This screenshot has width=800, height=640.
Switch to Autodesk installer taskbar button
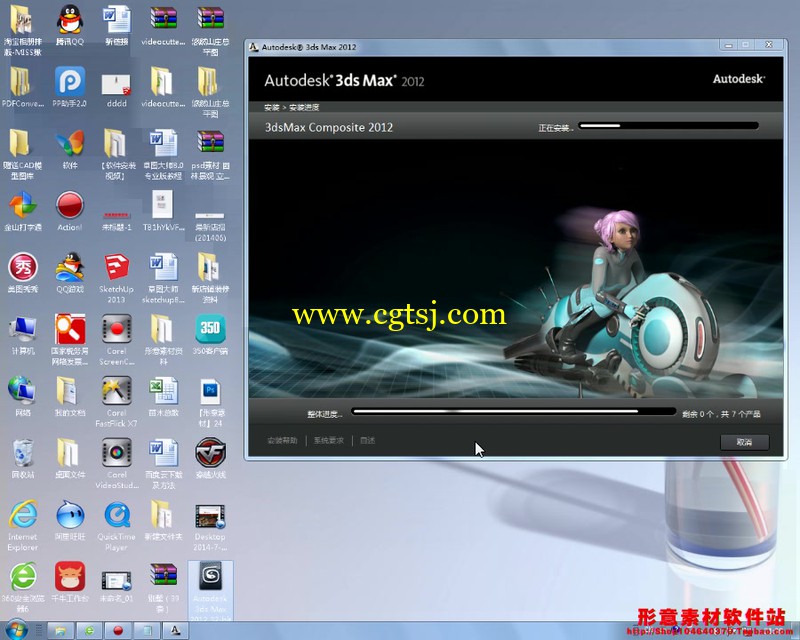pos(176,631)
